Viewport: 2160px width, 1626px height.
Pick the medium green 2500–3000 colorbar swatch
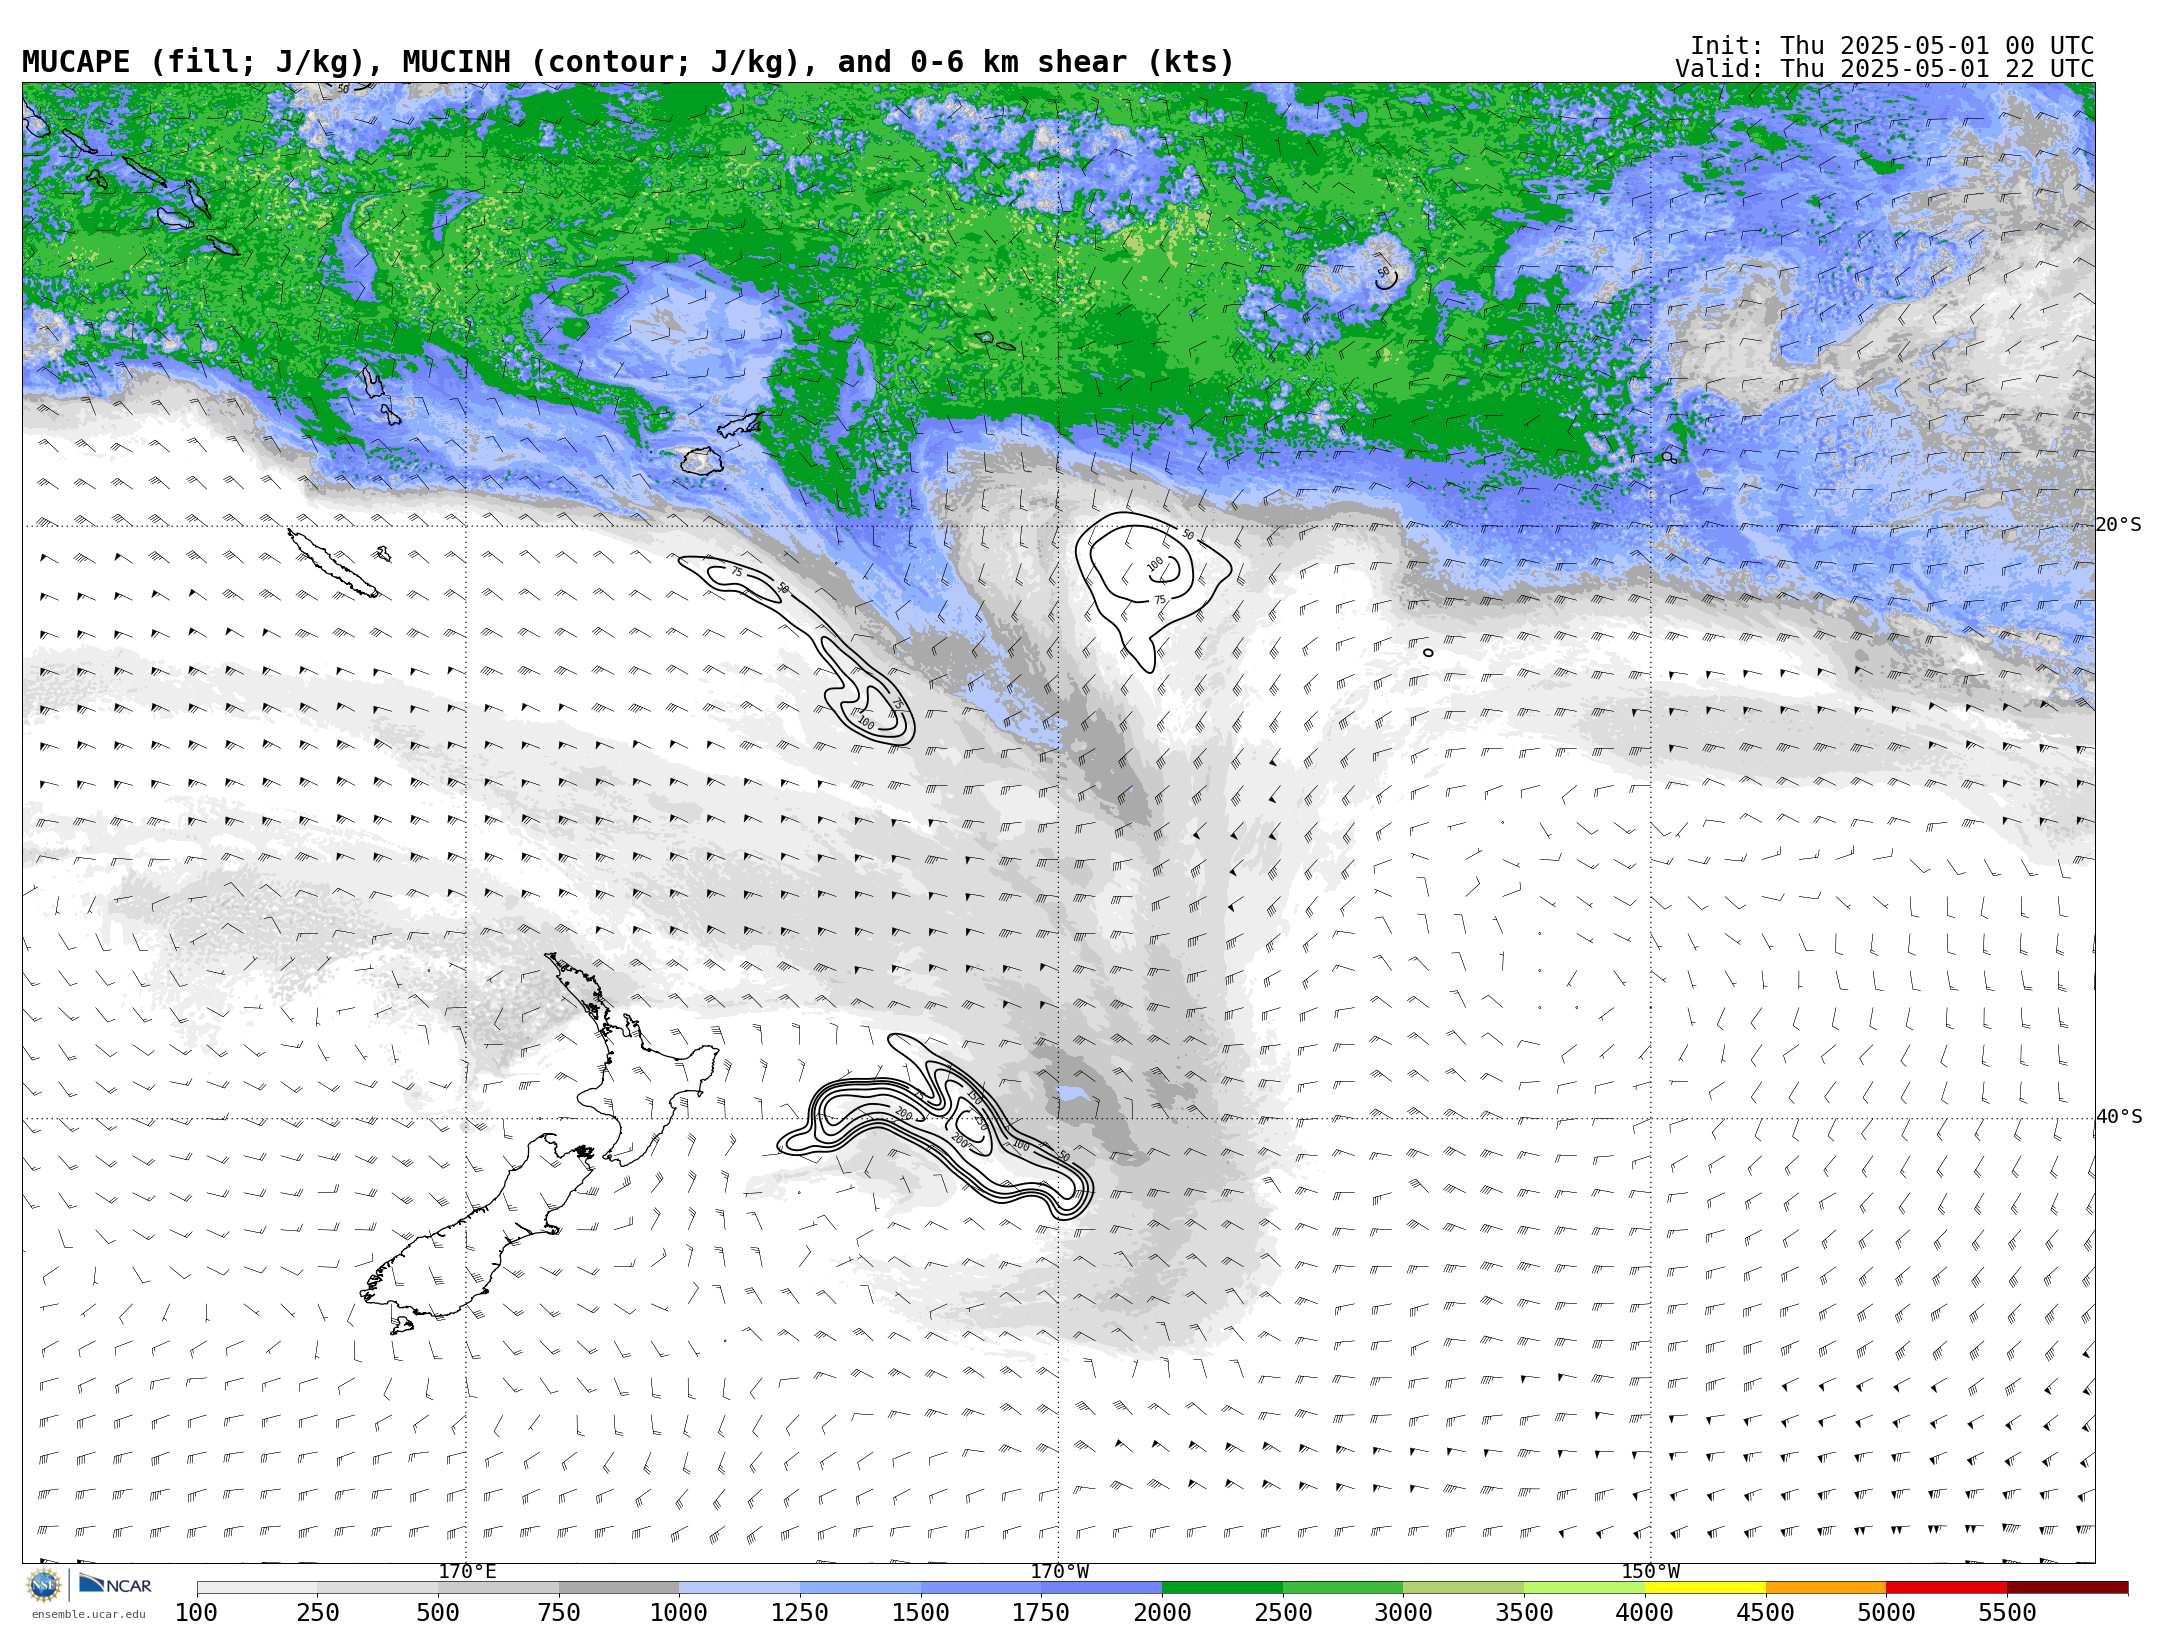pyautogui.click(x=1343, y=1588)
